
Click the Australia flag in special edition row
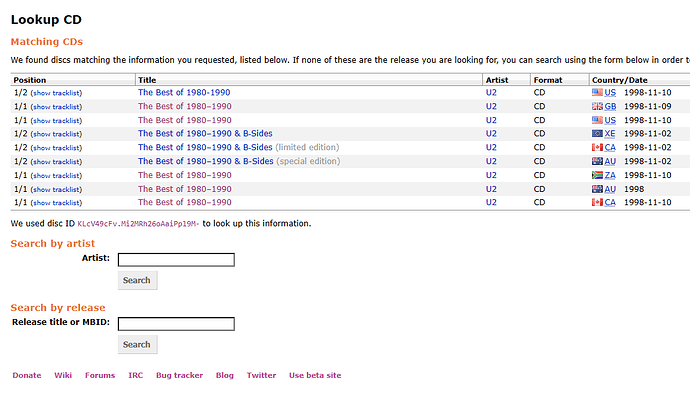tap(597, 161)
